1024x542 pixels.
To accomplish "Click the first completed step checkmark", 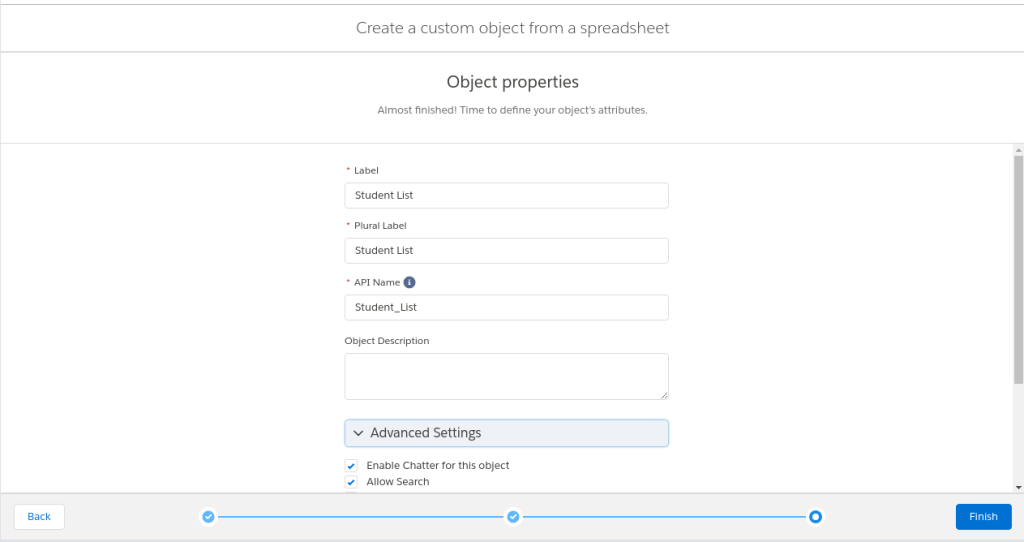I will point(208,517).
